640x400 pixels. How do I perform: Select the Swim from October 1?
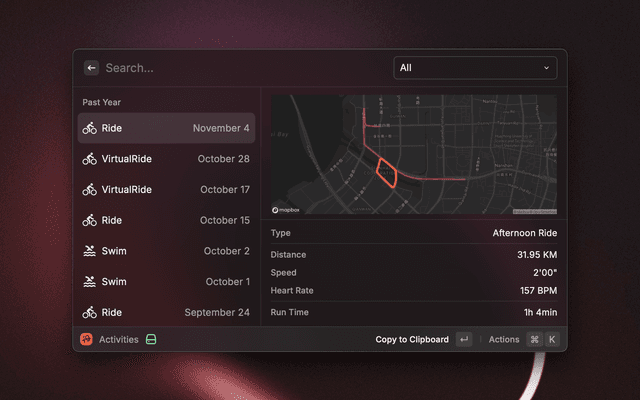pyautogui.click(x=166, y=281)
